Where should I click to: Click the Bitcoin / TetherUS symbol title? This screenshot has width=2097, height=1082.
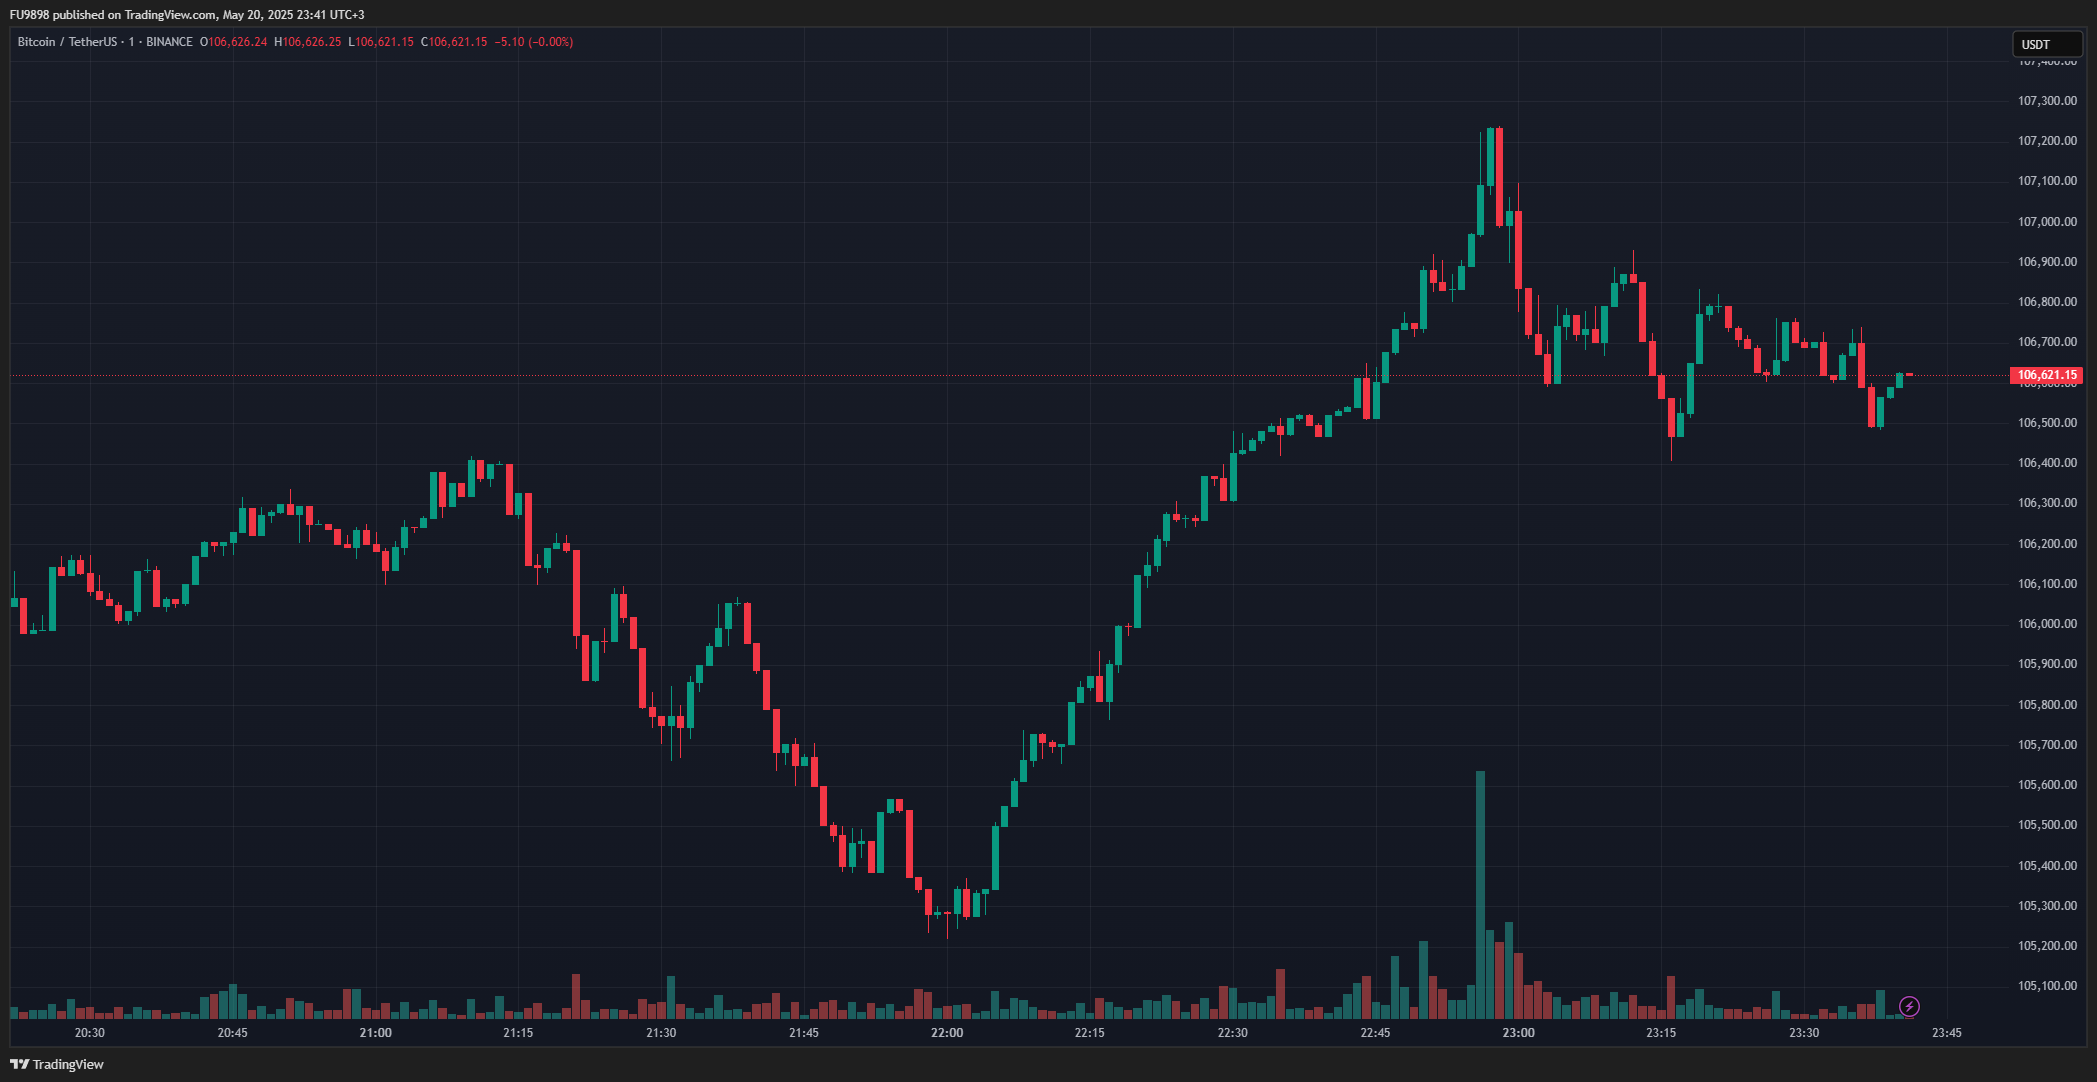66,42
